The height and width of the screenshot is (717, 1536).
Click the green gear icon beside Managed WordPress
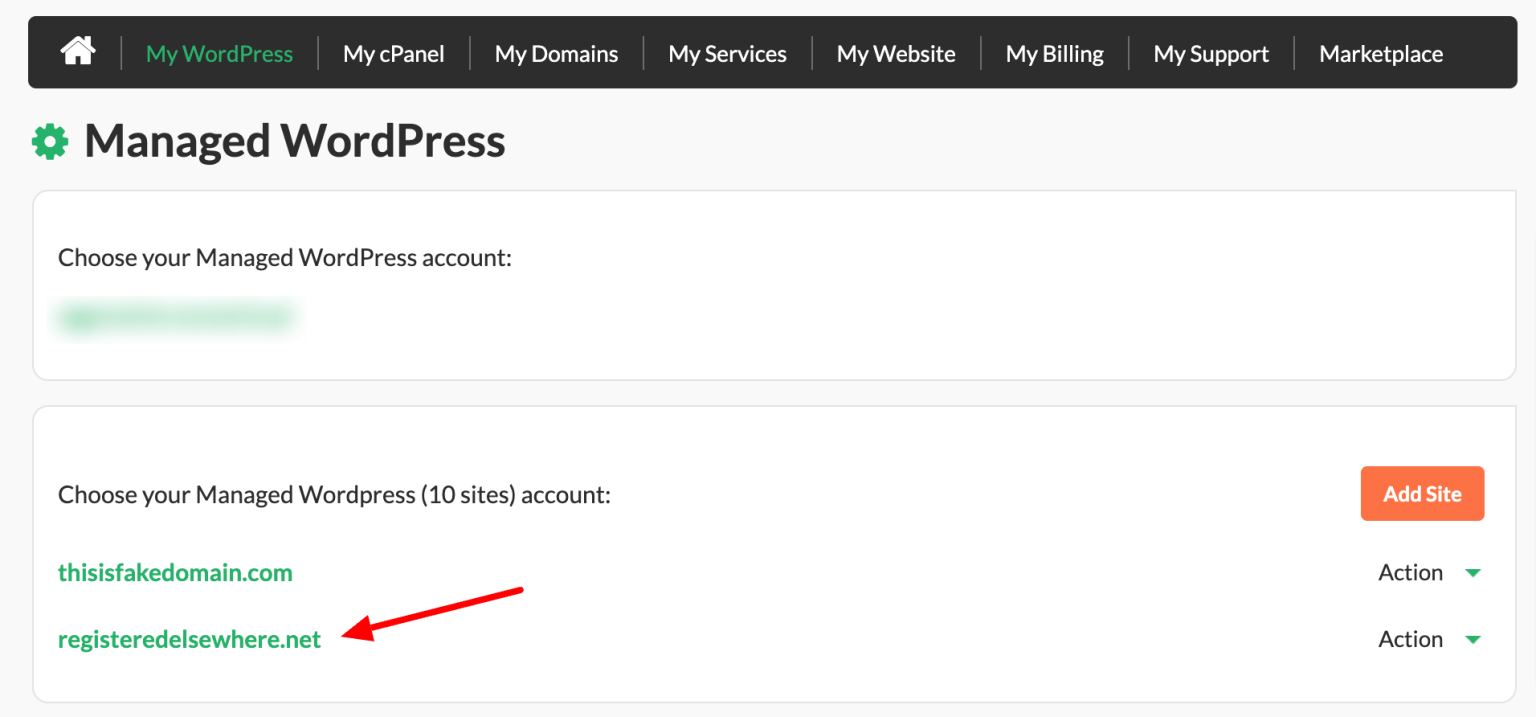click(x=50, y=142)
